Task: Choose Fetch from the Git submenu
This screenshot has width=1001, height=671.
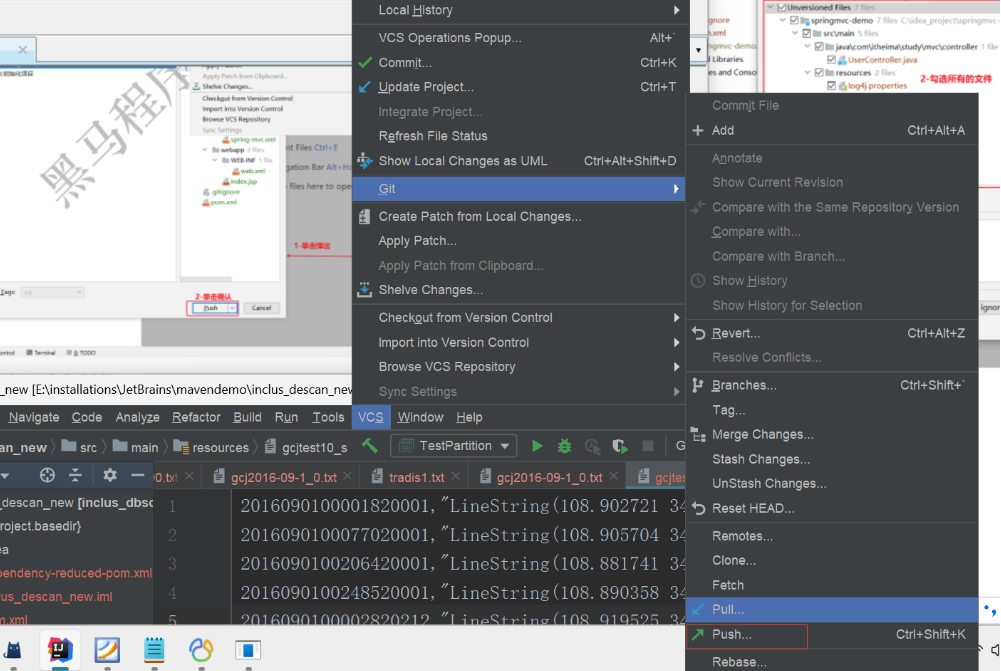Action: pyautogui.click(x=728, y=585)
